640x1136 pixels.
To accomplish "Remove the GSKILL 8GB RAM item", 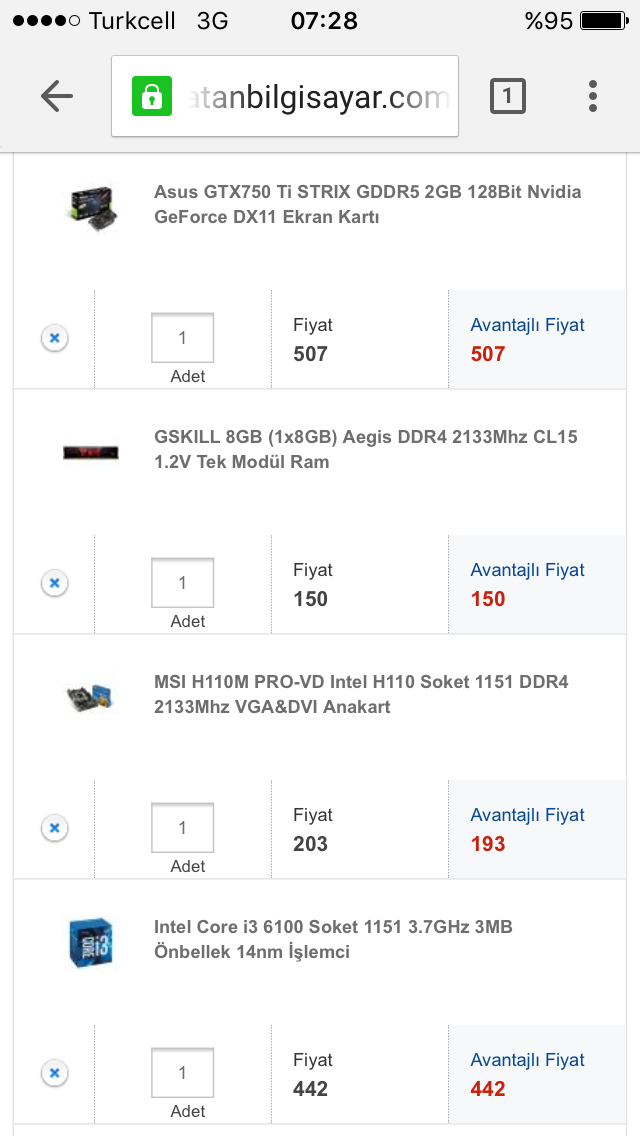I will coord(55,583).
